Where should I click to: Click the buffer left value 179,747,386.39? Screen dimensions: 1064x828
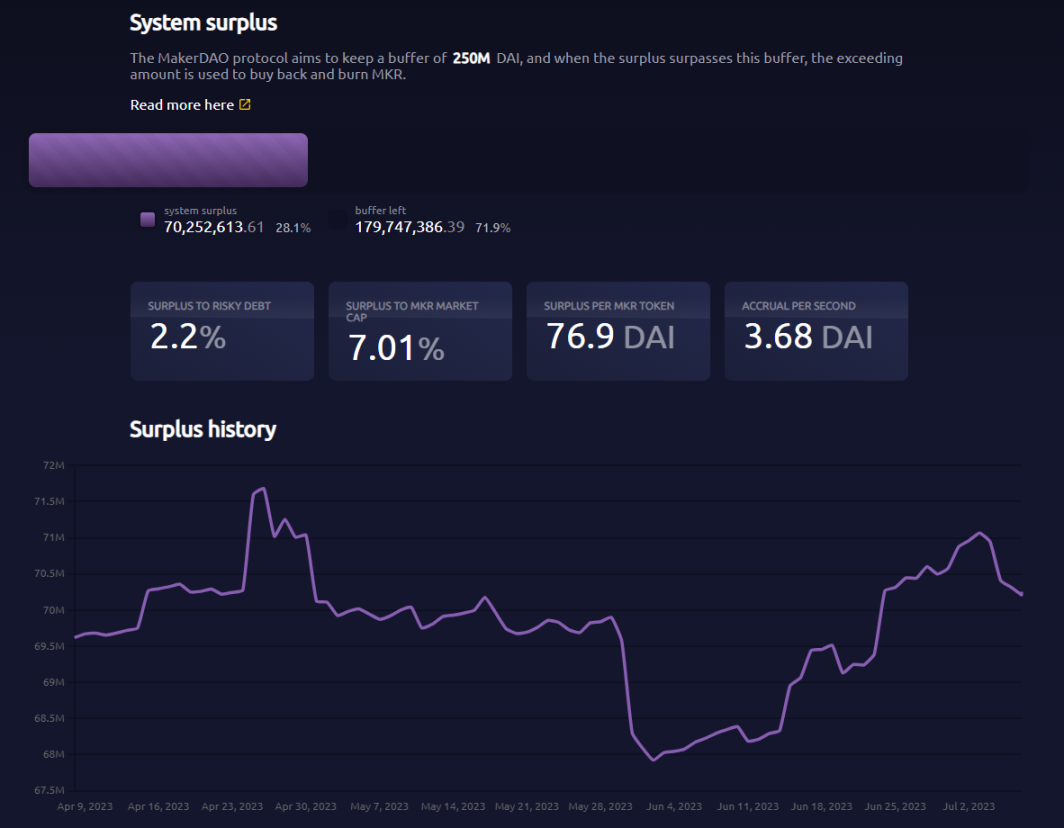pos(410,227)
